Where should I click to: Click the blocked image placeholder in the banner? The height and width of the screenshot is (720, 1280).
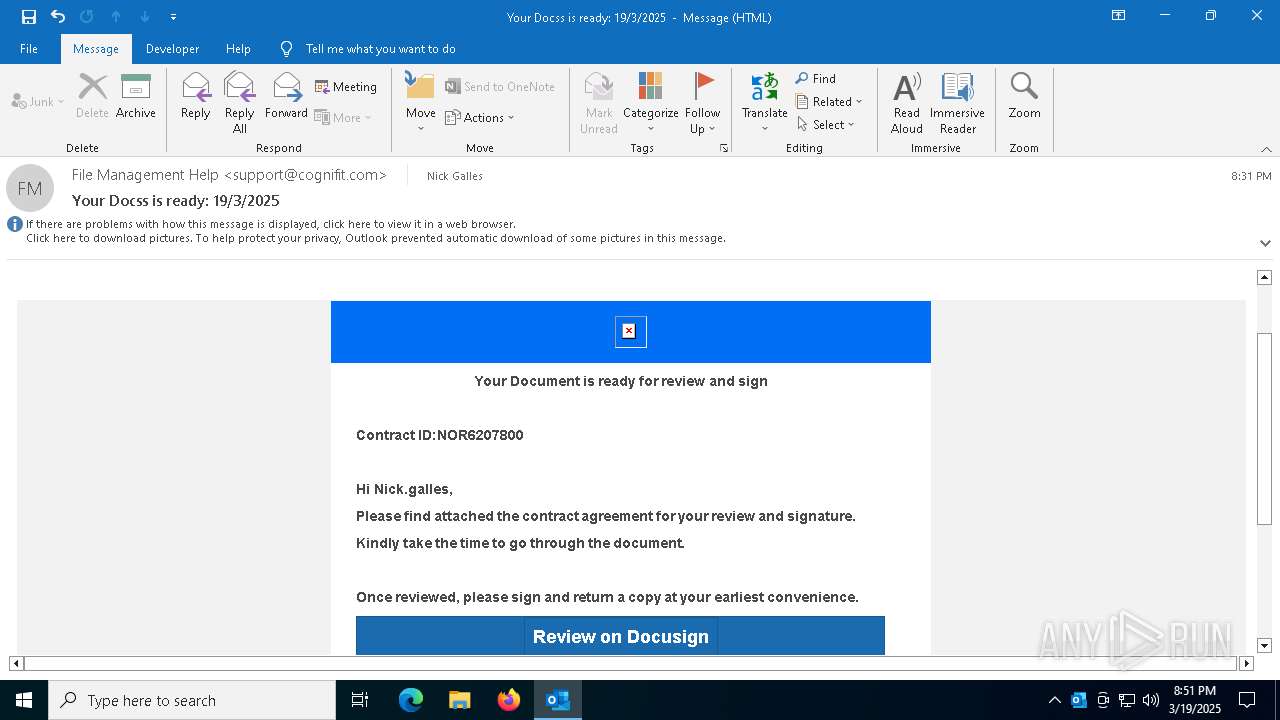tap(630, 331)
